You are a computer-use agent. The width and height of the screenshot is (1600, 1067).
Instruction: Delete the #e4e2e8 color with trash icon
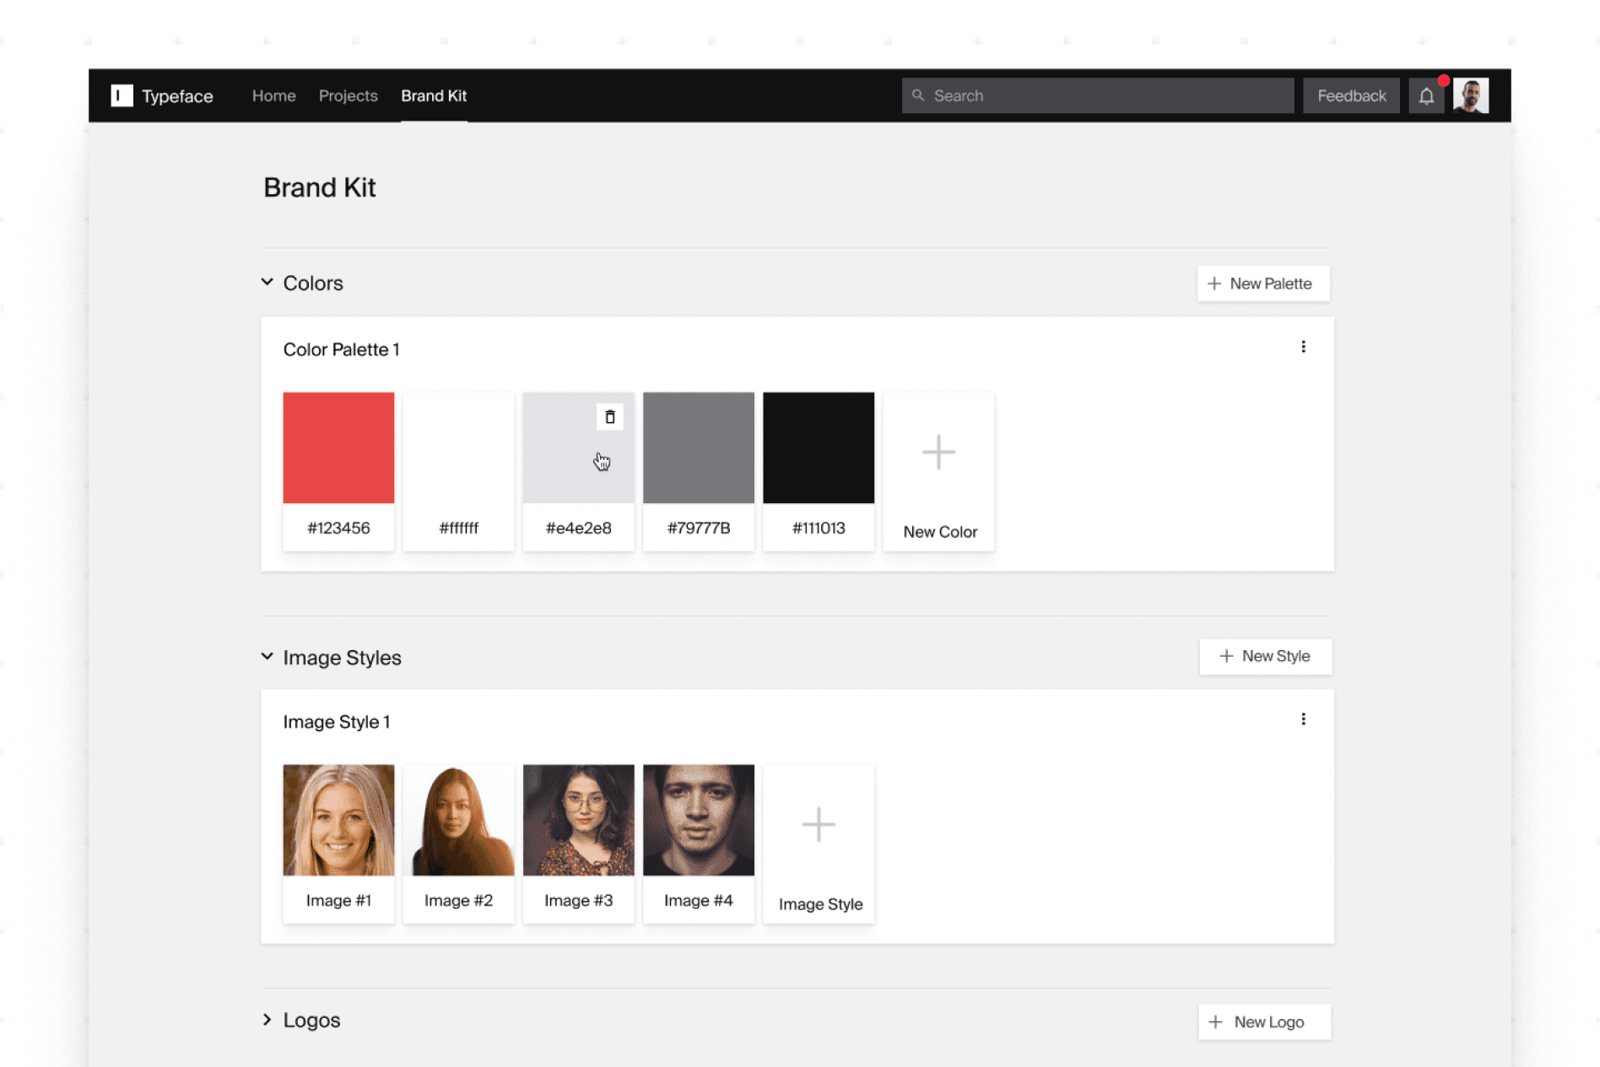(610, 417)
